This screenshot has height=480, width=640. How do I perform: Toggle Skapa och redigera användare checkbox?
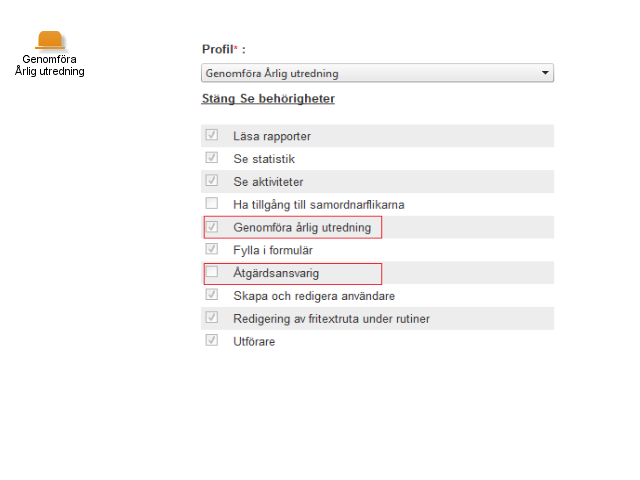211,295
